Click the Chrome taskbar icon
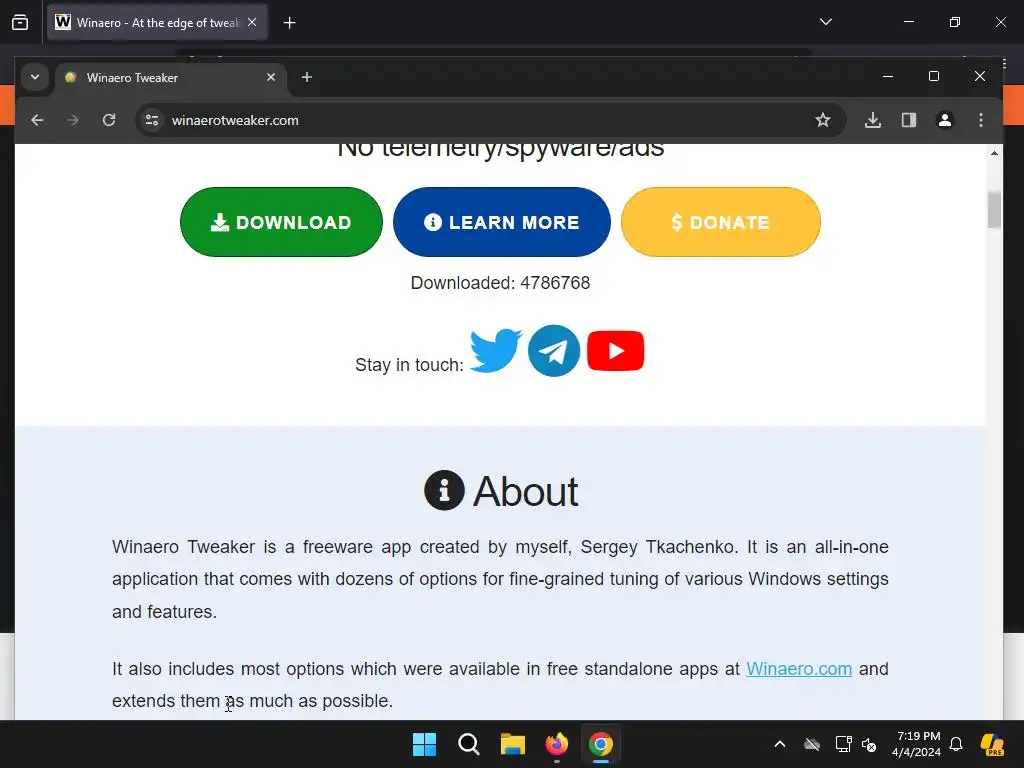The image size is (1024, 768). pos(601,744)
